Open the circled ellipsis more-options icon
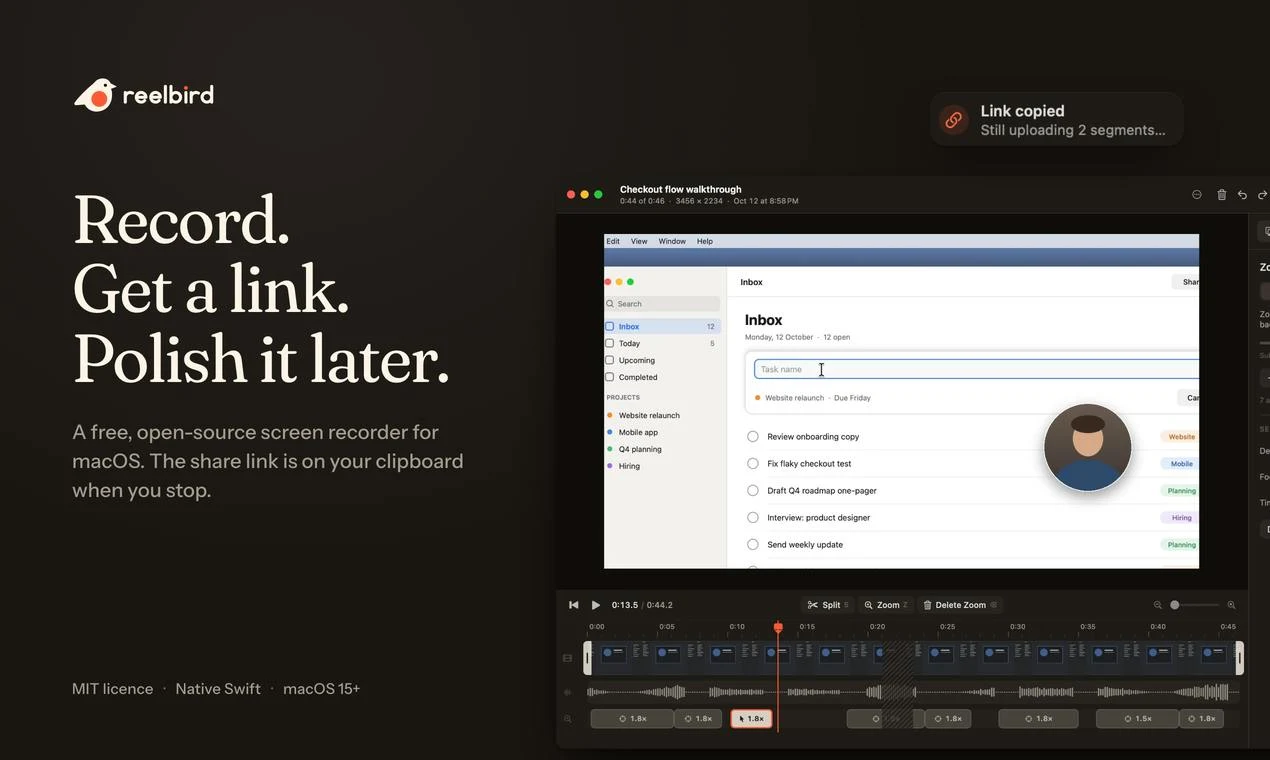 pos(1197,195)
